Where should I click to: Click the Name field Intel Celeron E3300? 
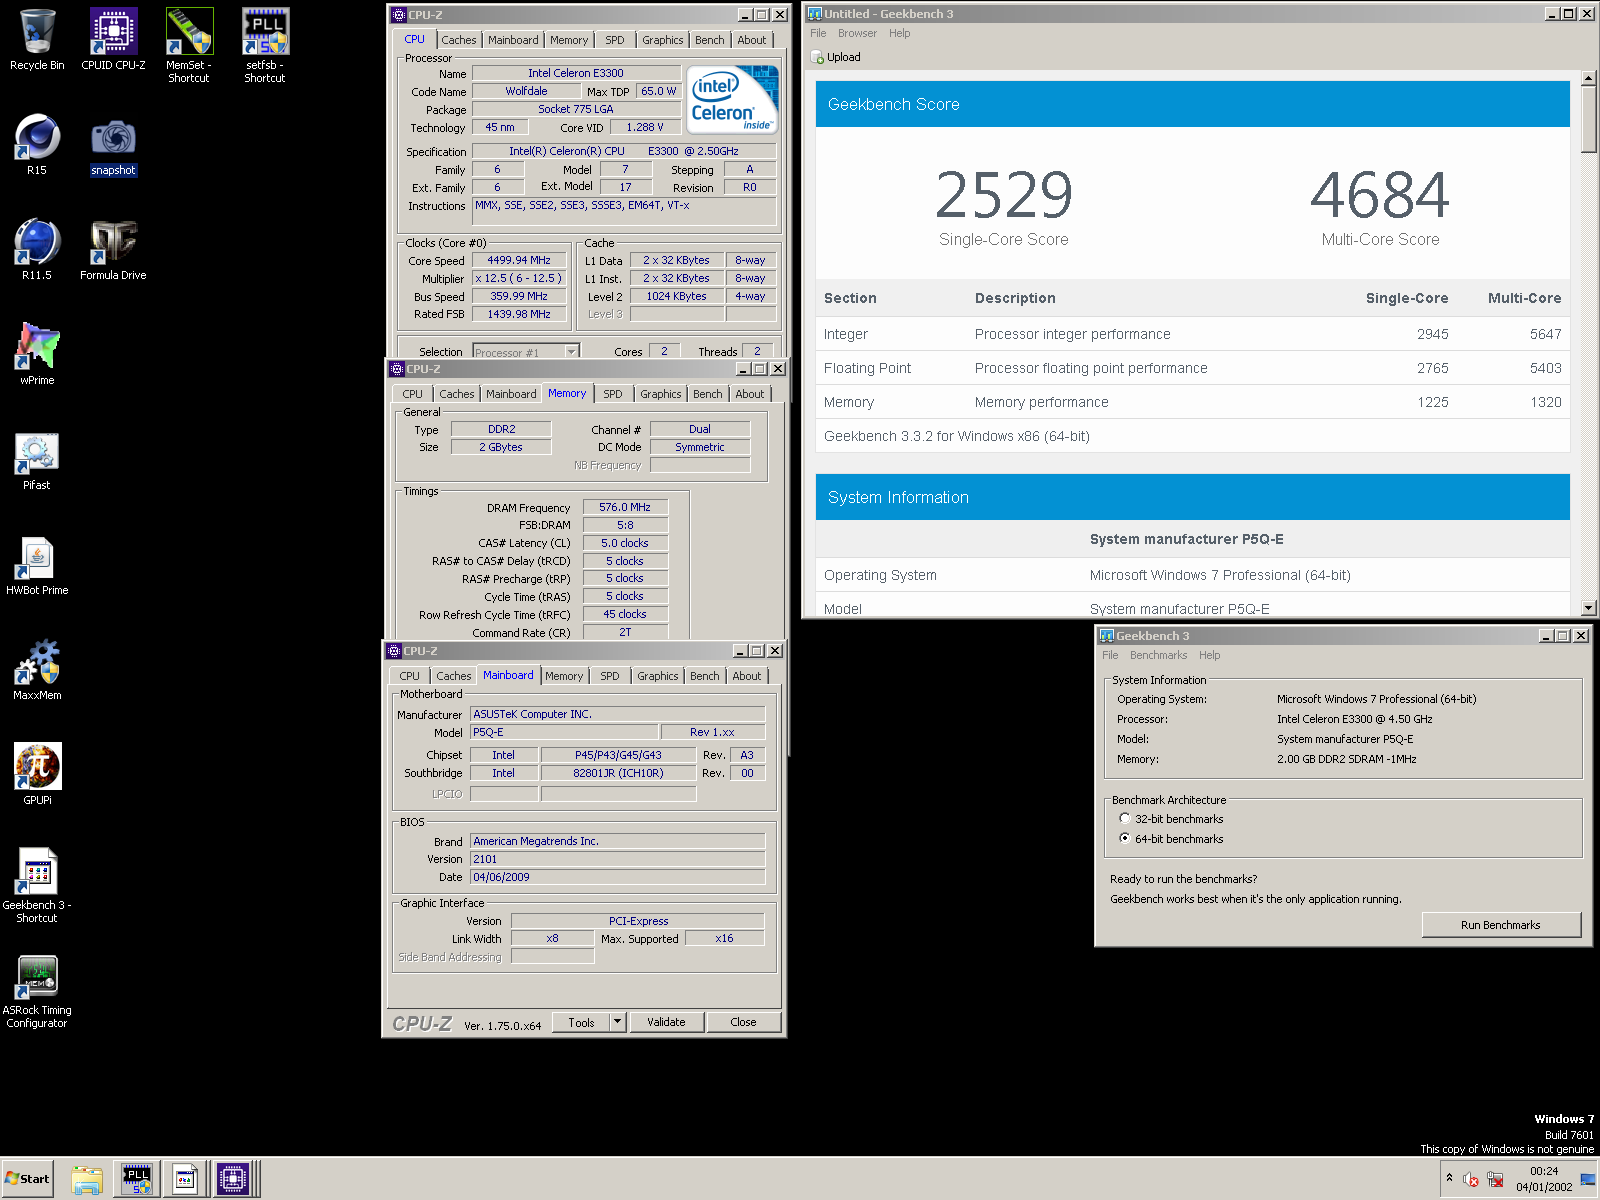pos(576,73)
